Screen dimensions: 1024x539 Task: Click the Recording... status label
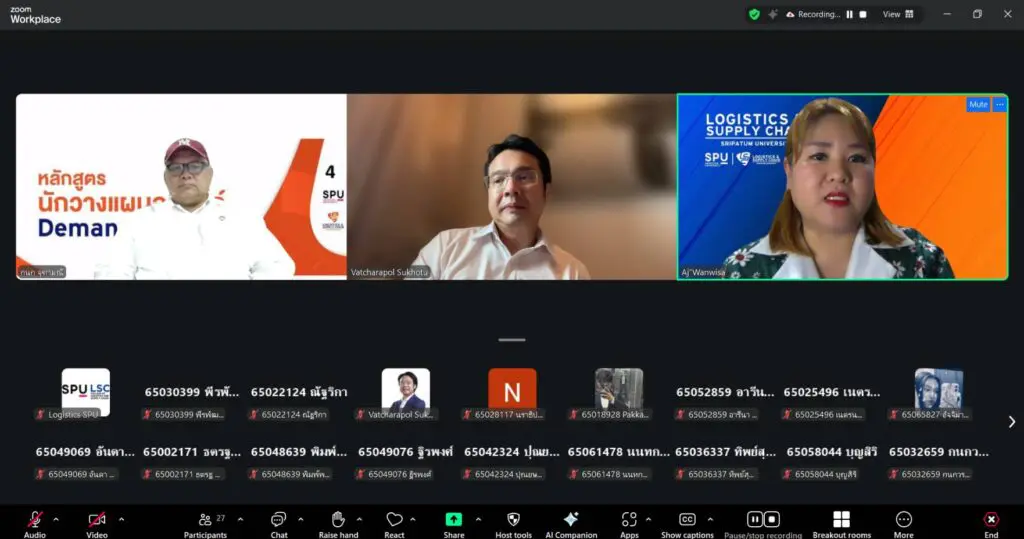819,14
